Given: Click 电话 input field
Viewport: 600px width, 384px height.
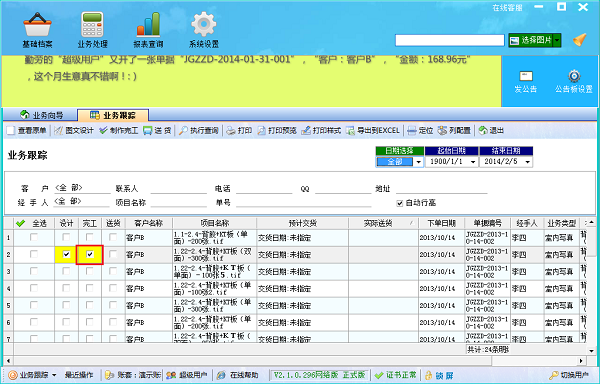Looking at the screenshot, I should 264,189.
